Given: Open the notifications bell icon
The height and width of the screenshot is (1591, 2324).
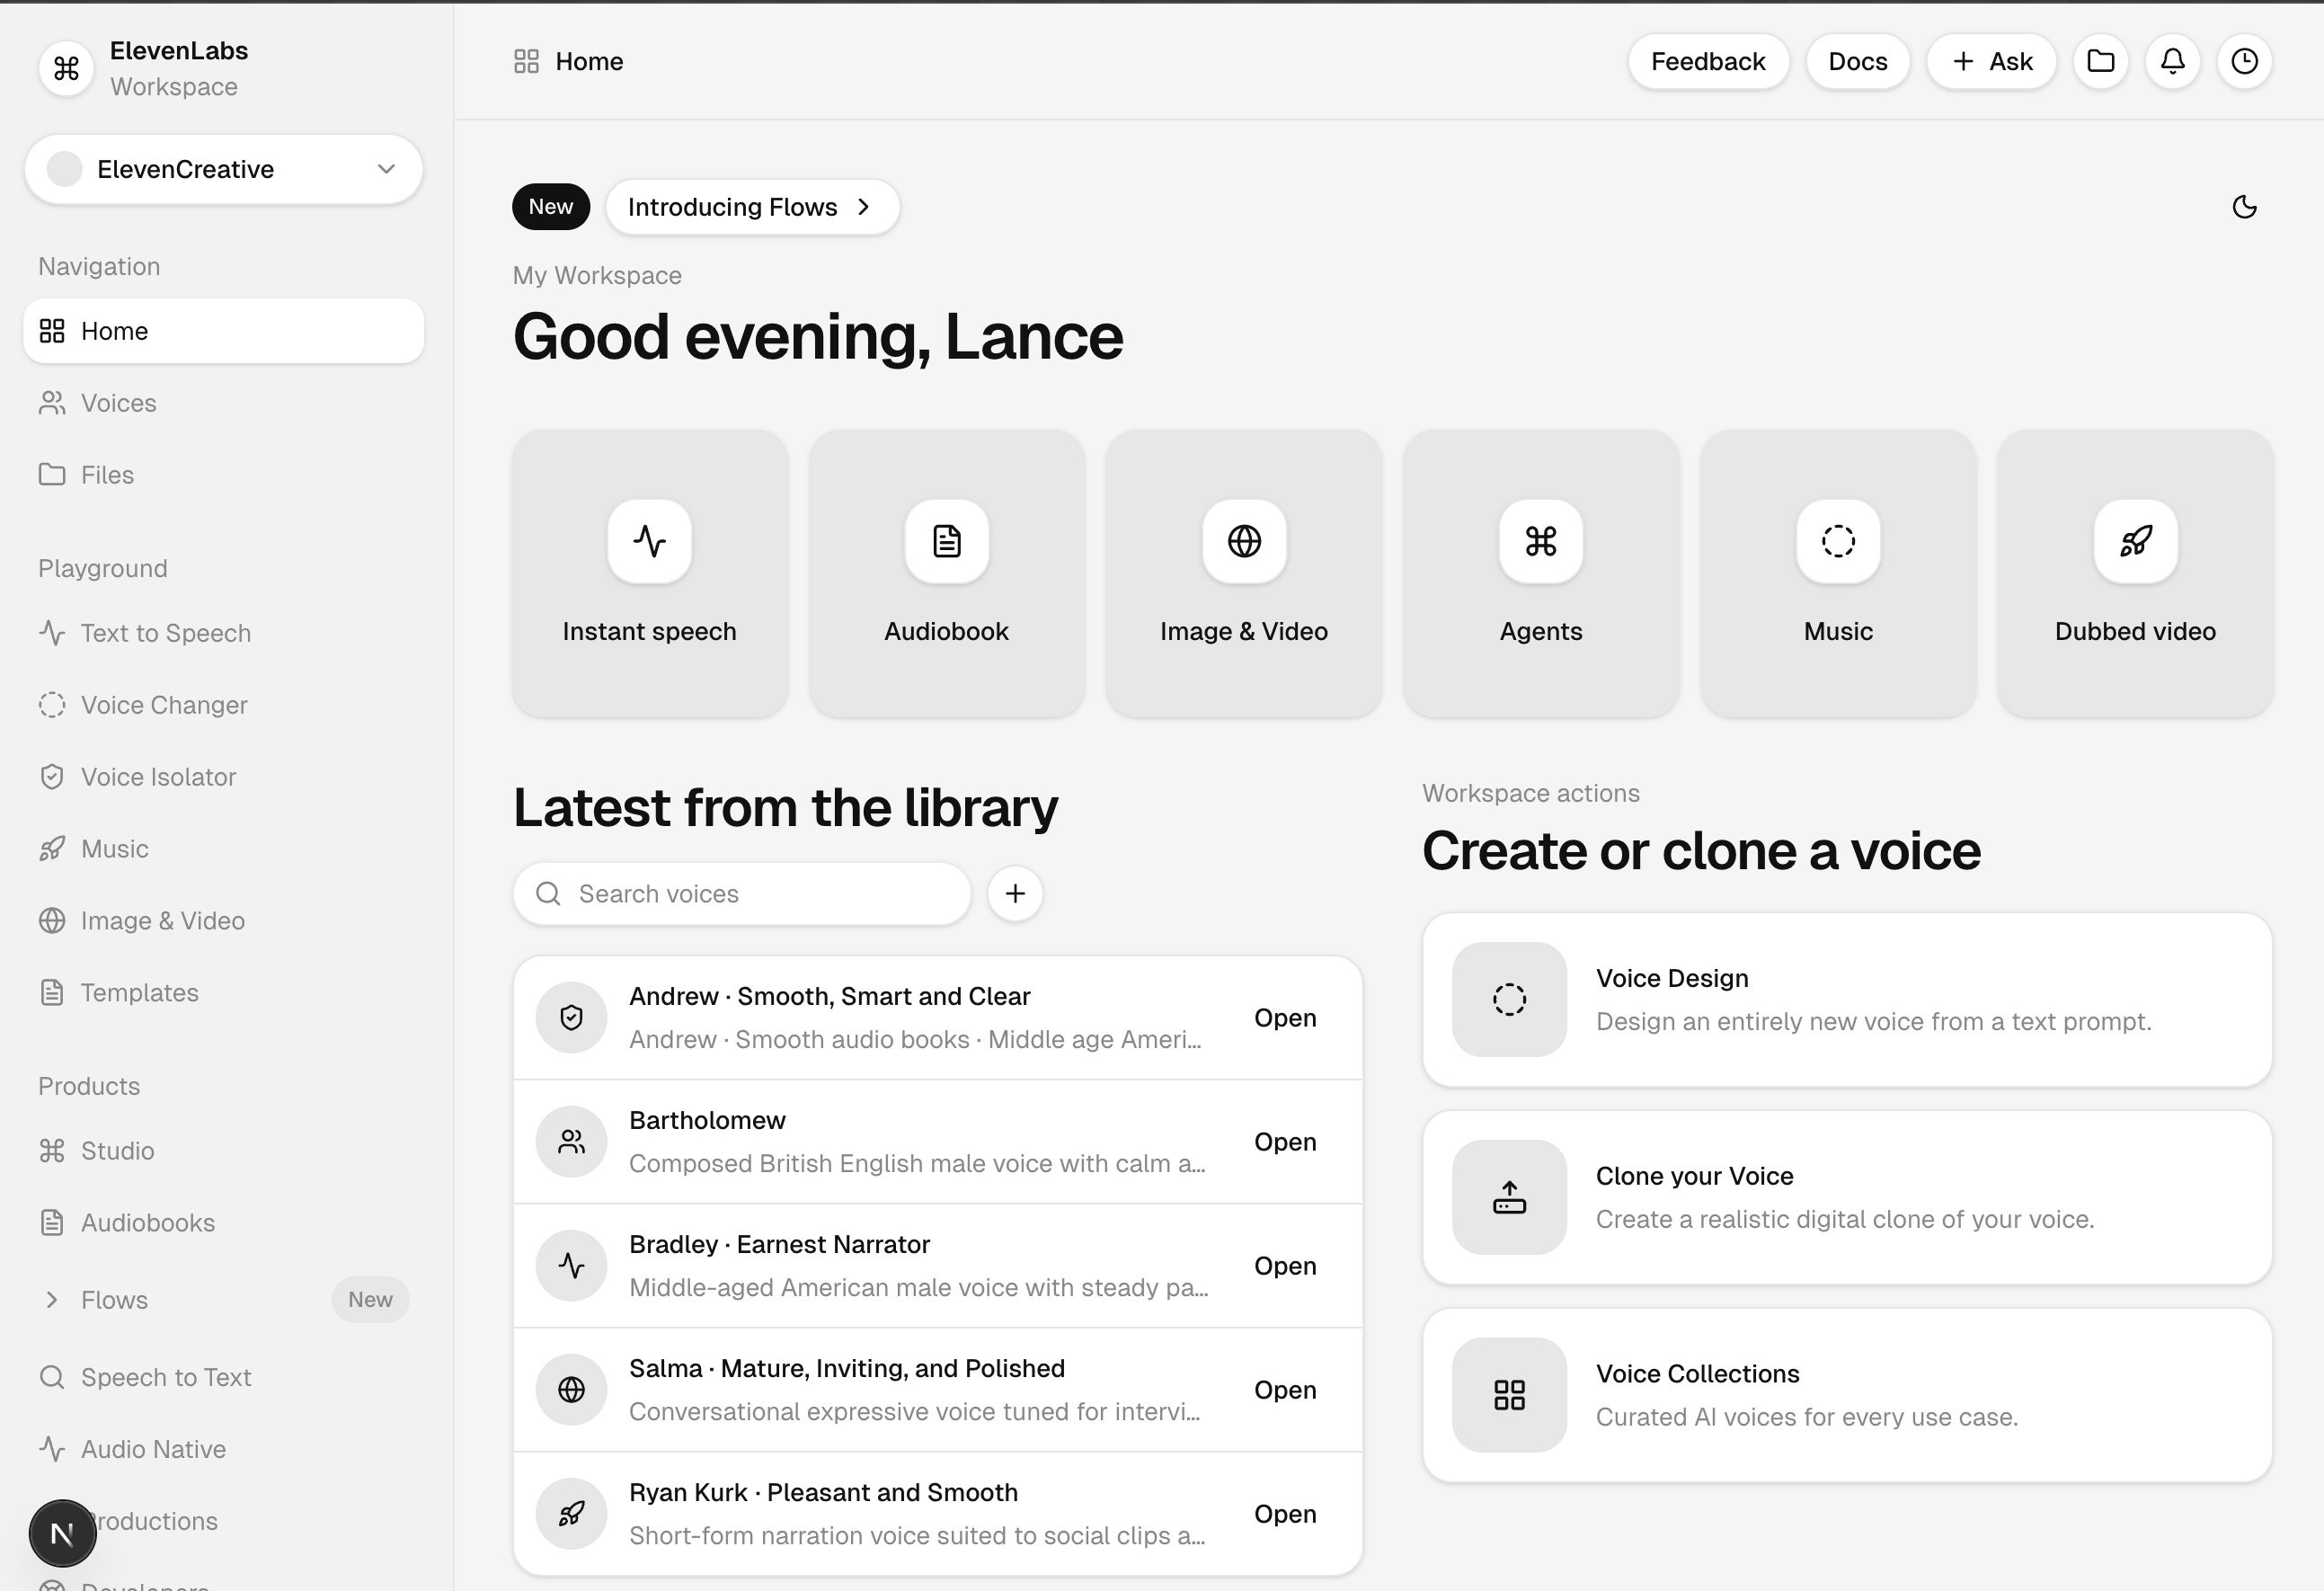Looking at the screenshot, I should click(2172, 61).
